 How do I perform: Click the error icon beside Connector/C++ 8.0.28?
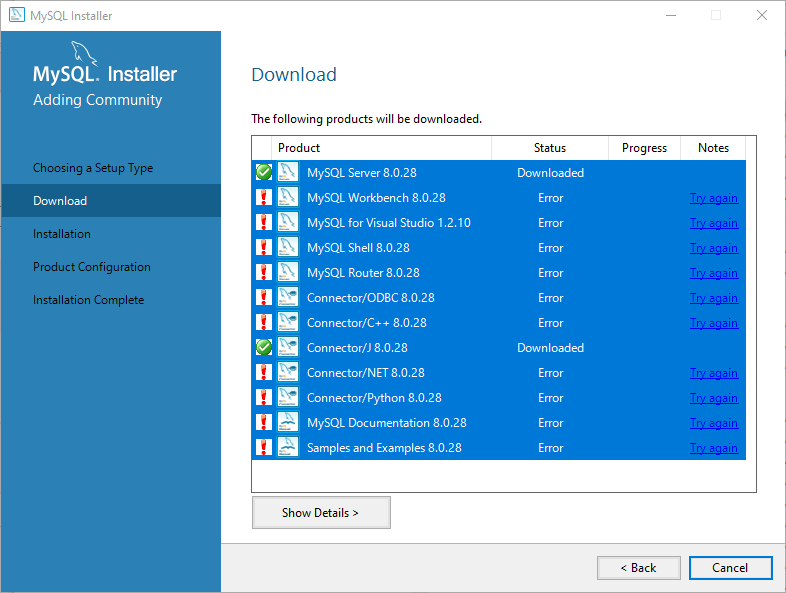[x=264, y=323]
